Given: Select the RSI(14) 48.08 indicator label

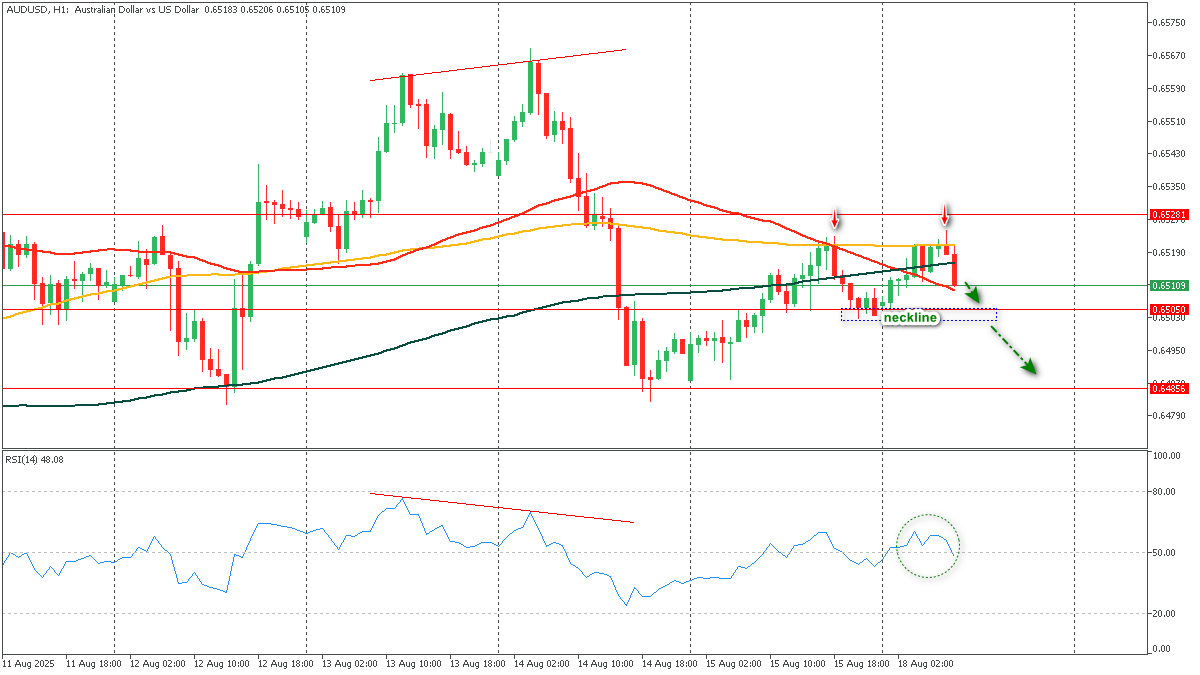Looking at the screenshot, I should tap(35, 459).
